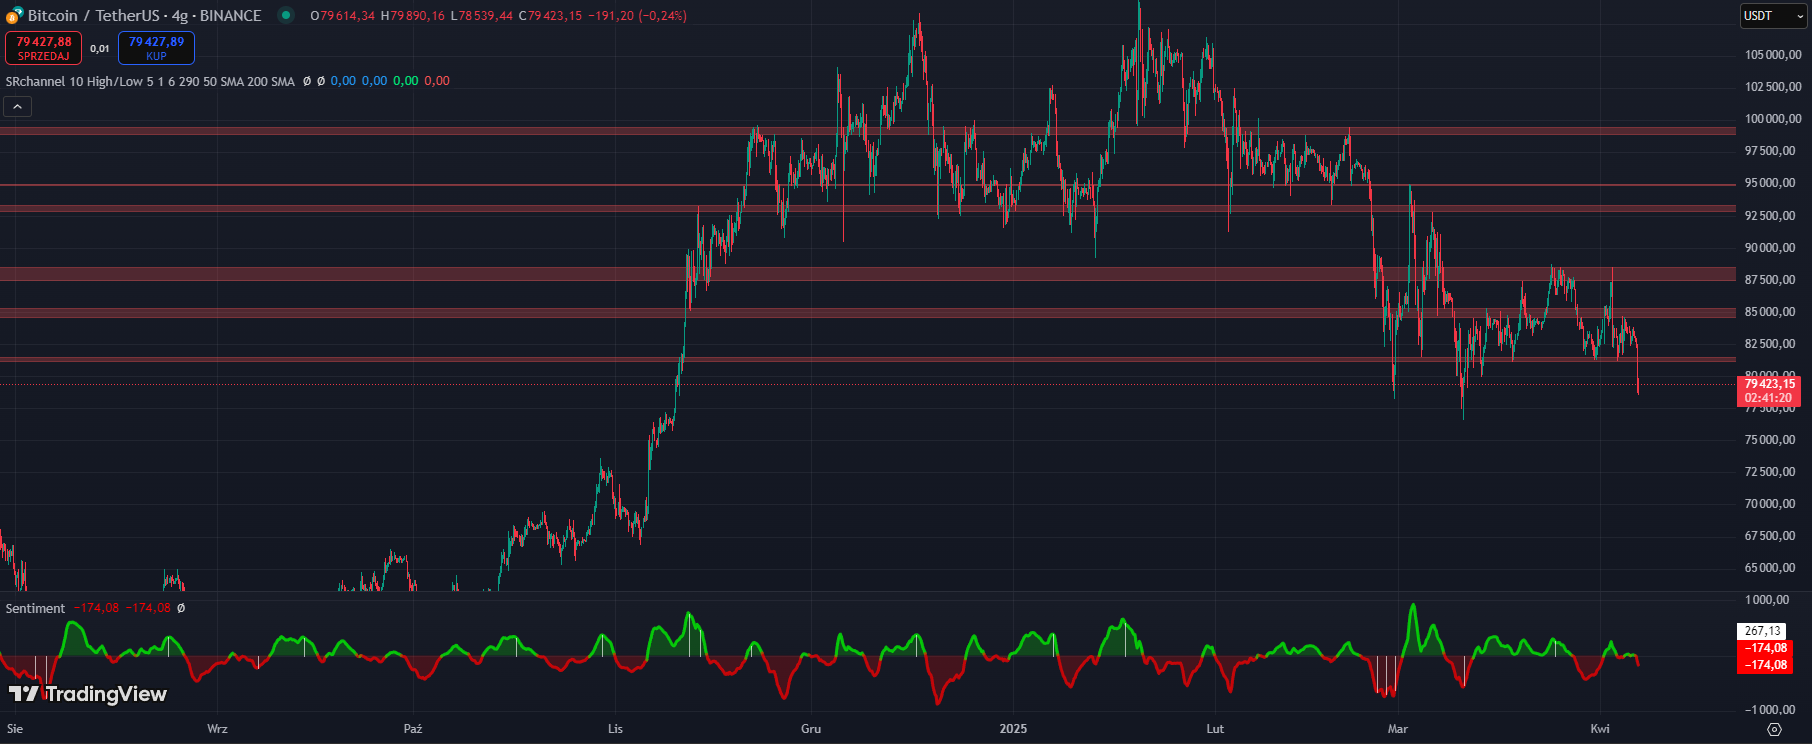Viewport: 1812px width, 744px height.
Task: Click the Lis month on time axis
Action: point(615,729)
